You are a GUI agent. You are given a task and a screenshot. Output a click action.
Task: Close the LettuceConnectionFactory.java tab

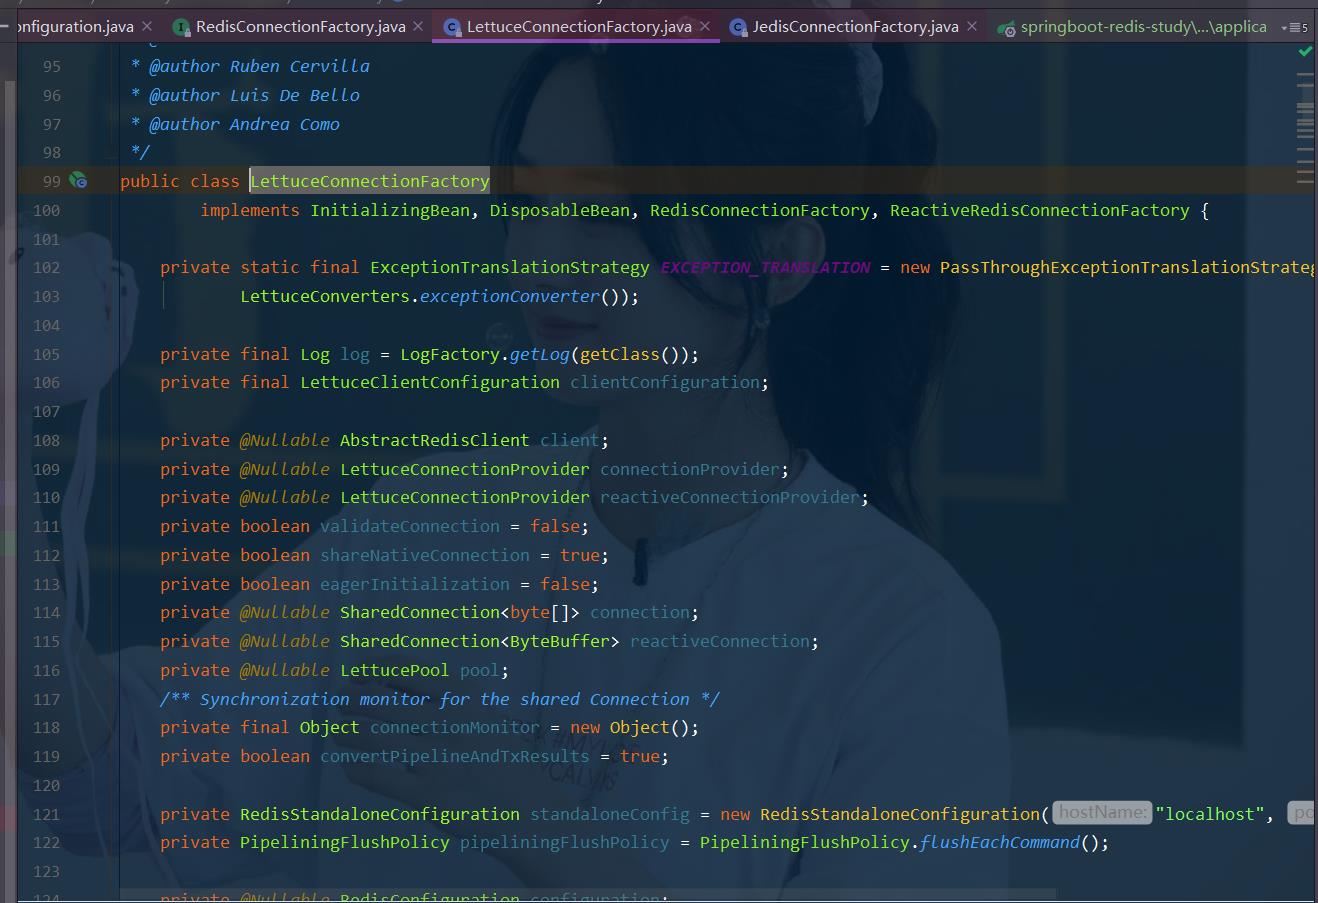point(704,27)
